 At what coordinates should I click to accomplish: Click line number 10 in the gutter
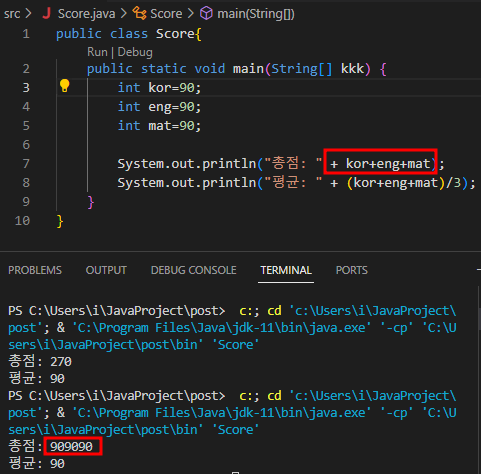[x=22, y=221]
